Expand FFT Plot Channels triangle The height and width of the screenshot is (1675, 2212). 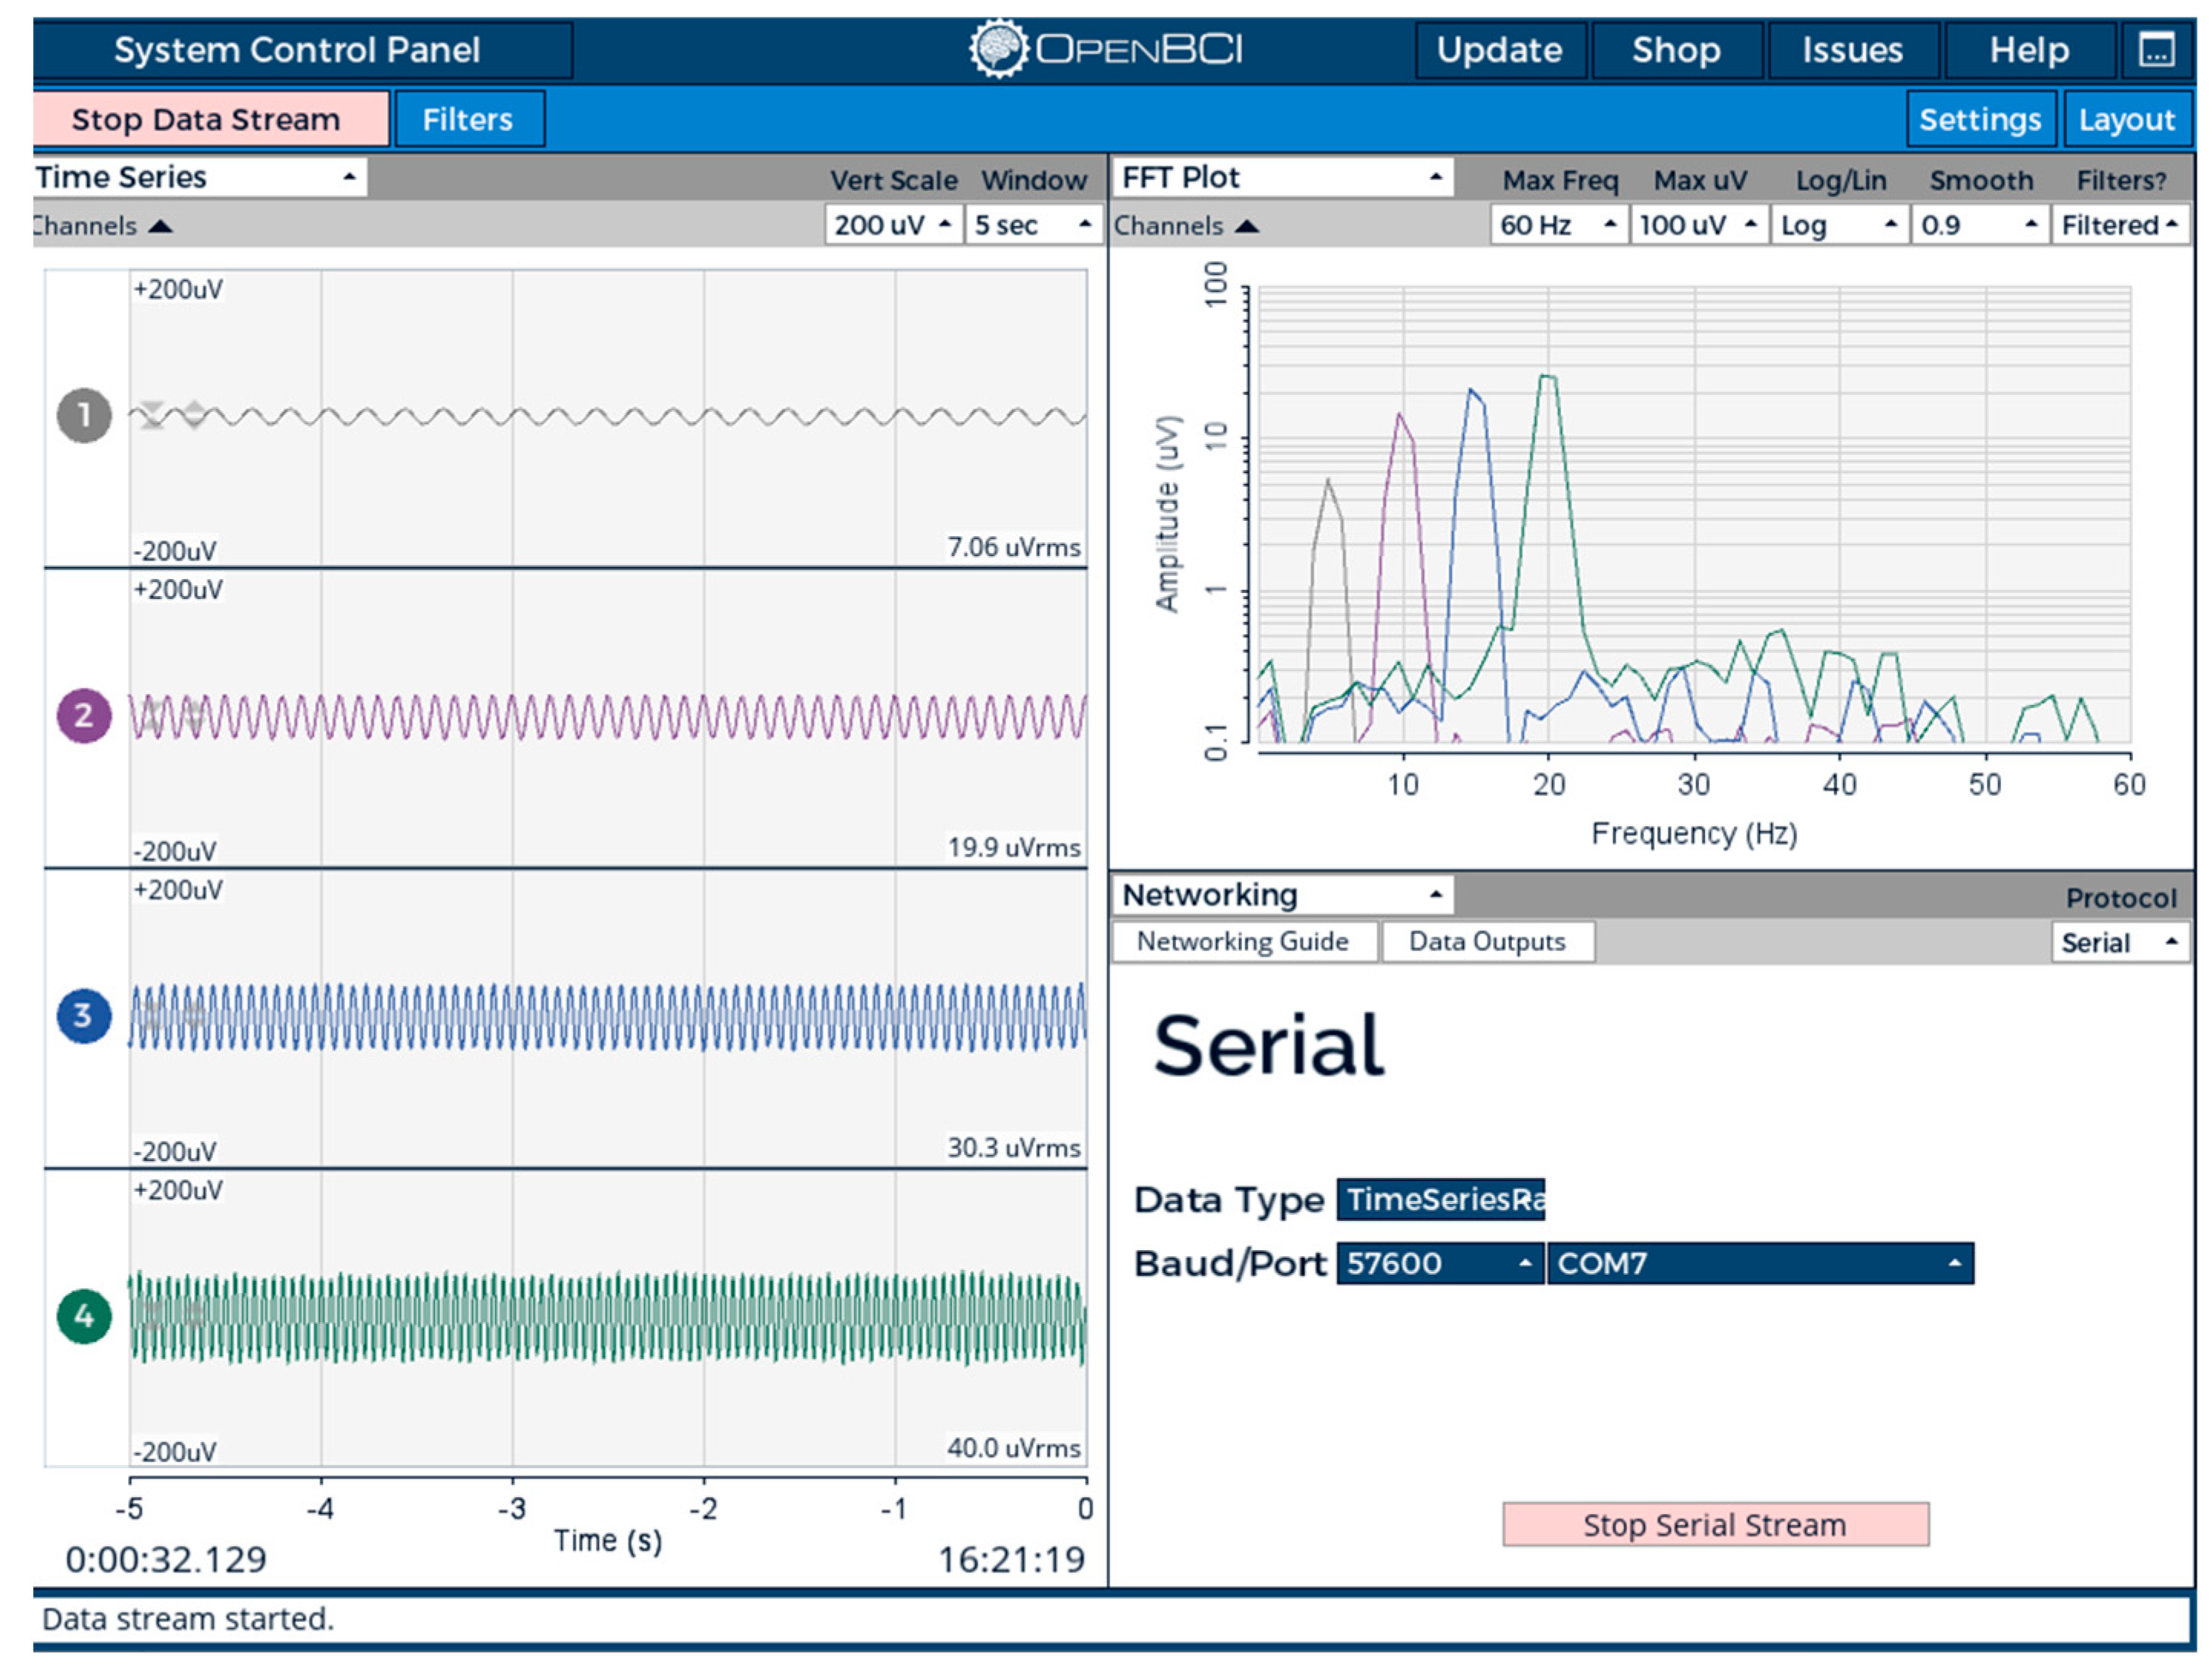tap(1246, 227)
